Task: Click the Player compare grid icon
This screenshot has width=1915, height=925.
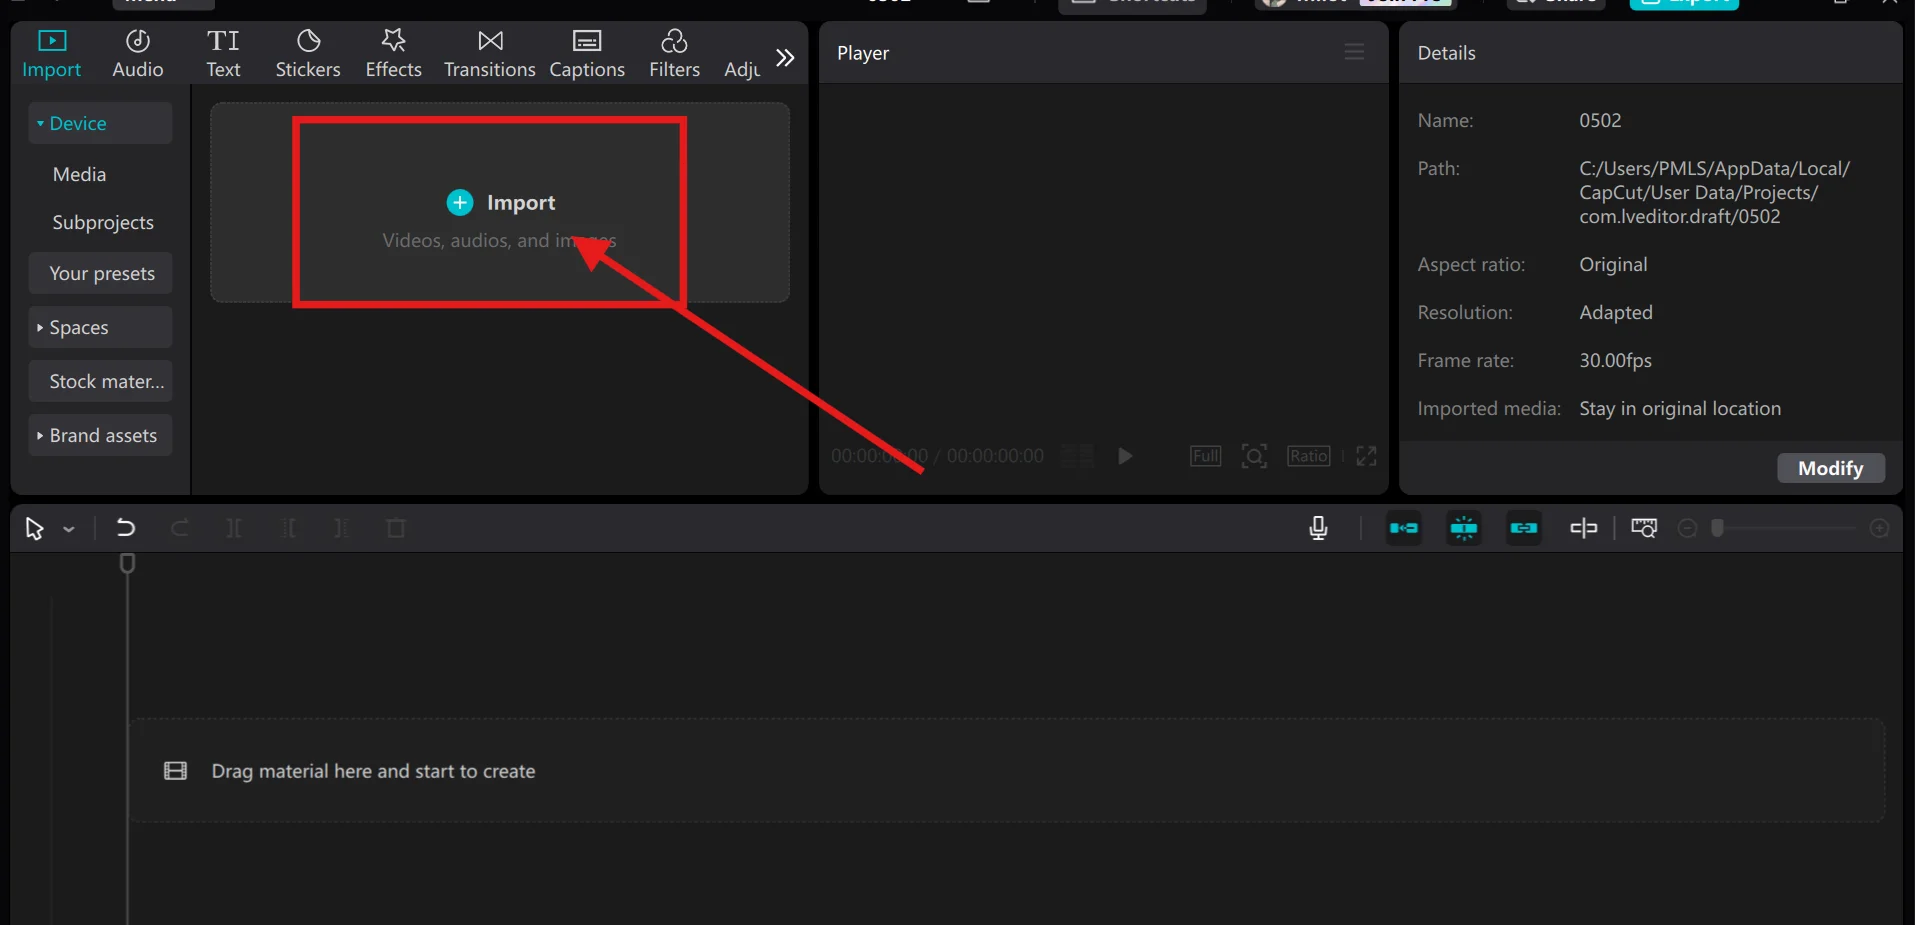Action: [1077, 456]
